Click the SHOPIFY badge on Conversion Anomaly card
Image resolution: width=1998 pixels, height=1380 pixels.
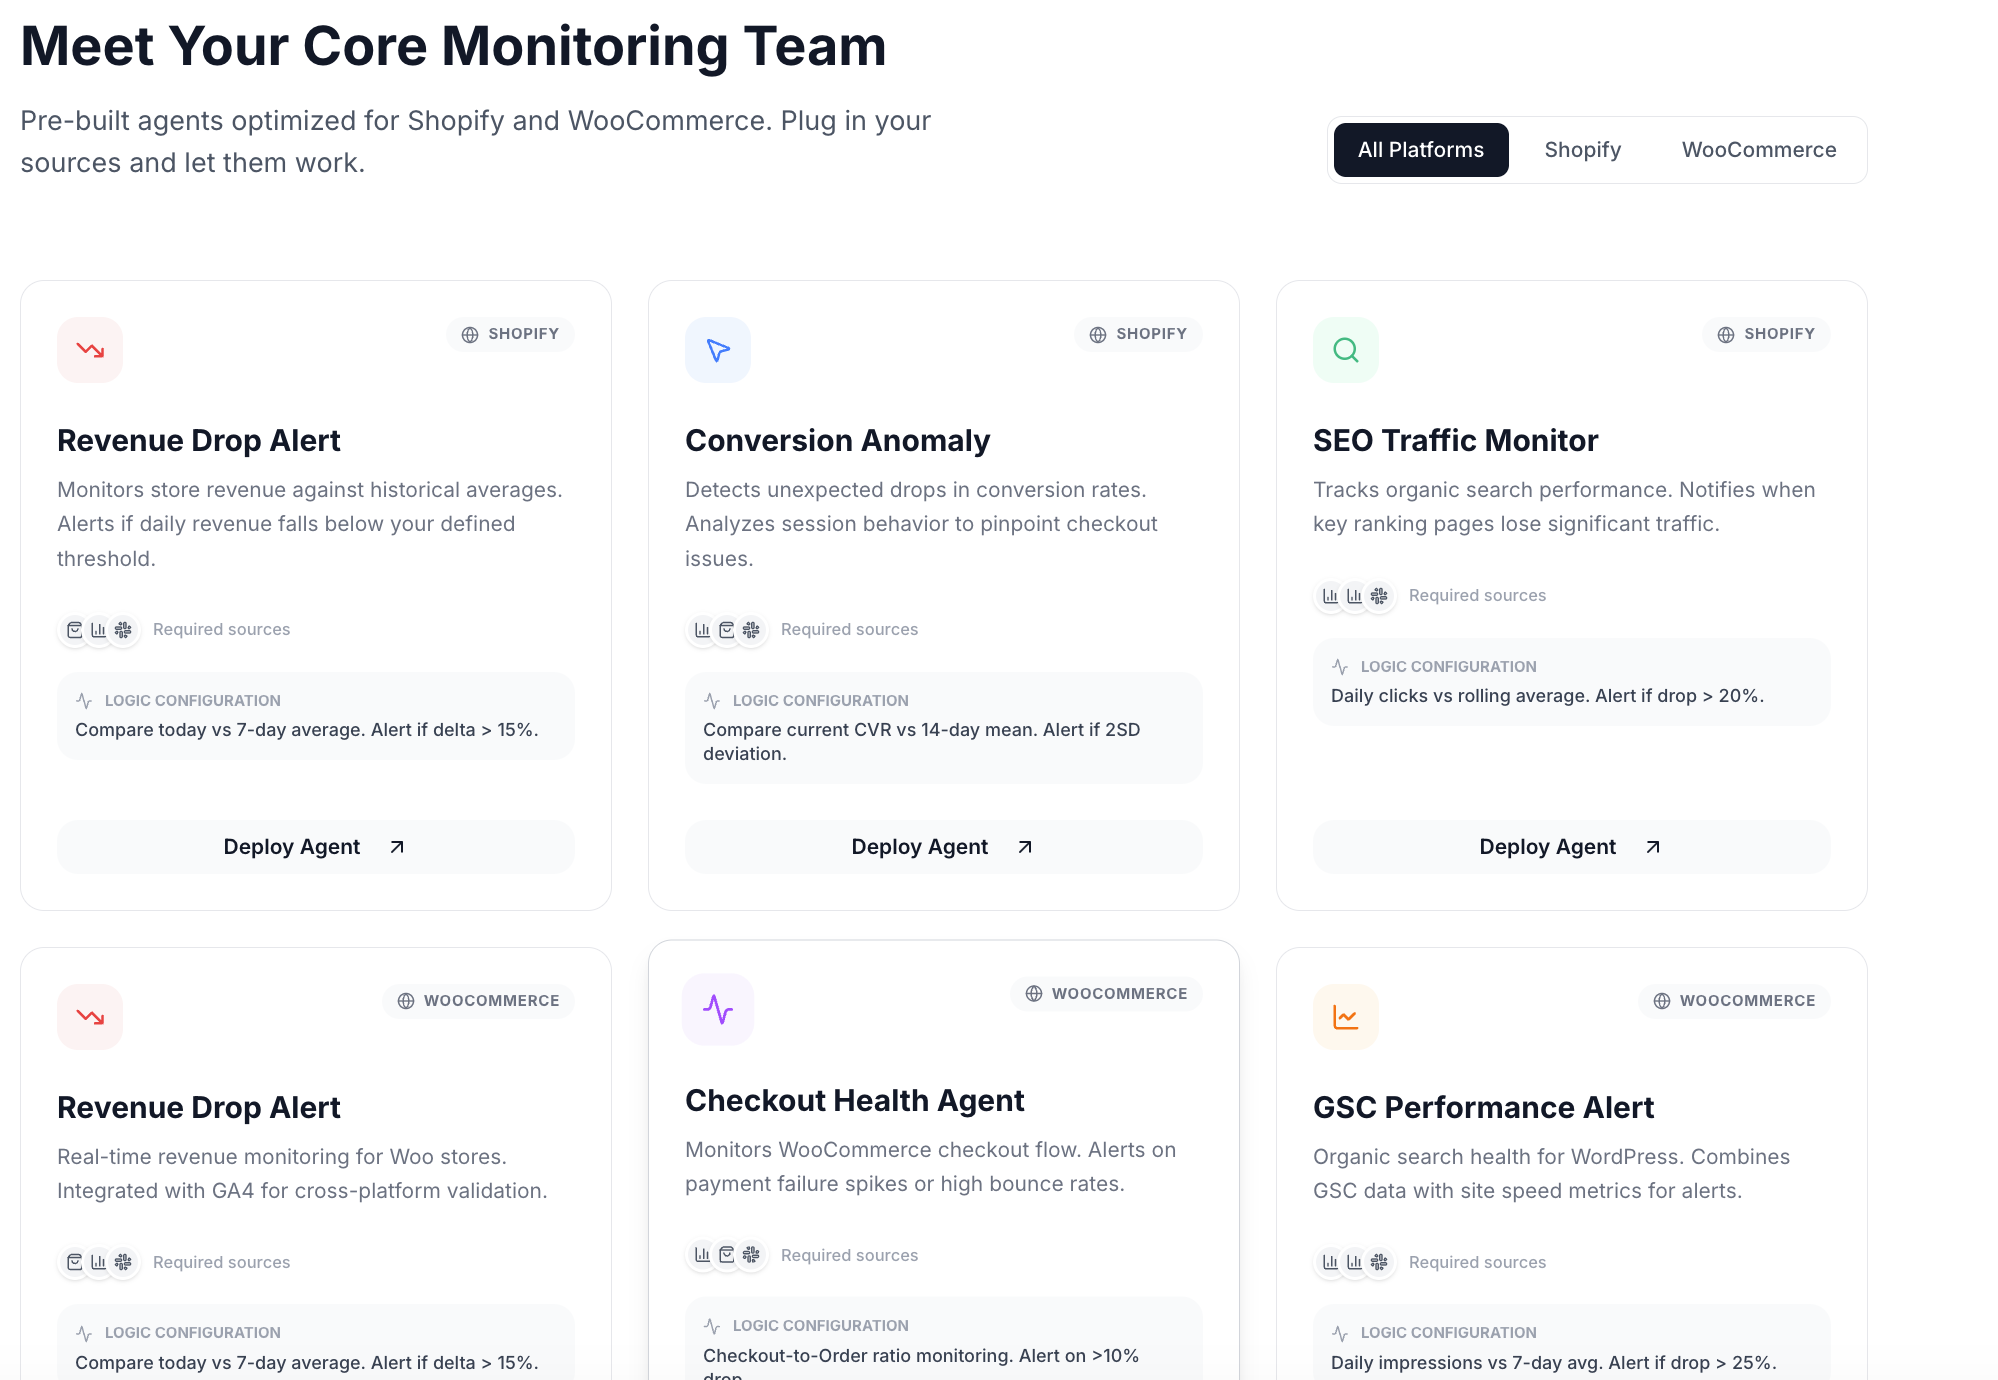point(1138,334)
